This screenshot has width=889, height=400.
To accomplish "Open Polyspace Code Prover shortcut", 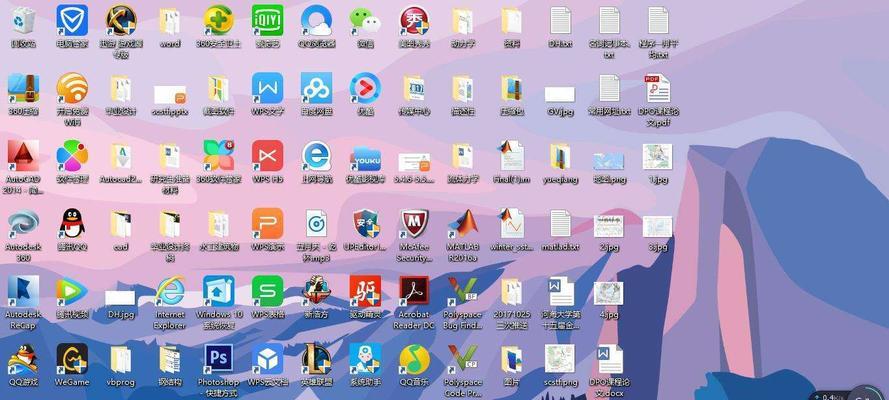I will (x=463, y=359).
